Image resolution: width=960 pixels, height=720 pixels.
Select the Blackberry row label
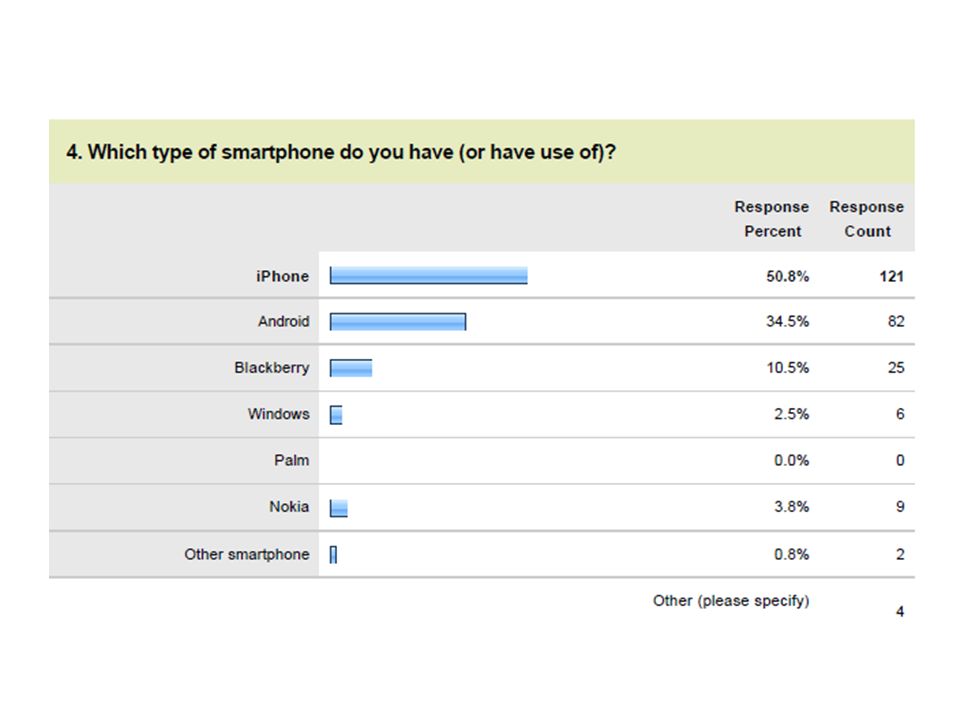click(272, 367)
